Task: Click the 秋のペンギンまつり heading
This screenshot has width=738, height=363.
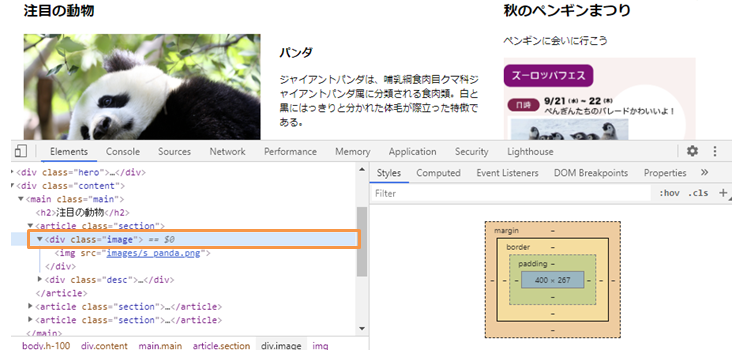Action: click(x=567, y=10)
